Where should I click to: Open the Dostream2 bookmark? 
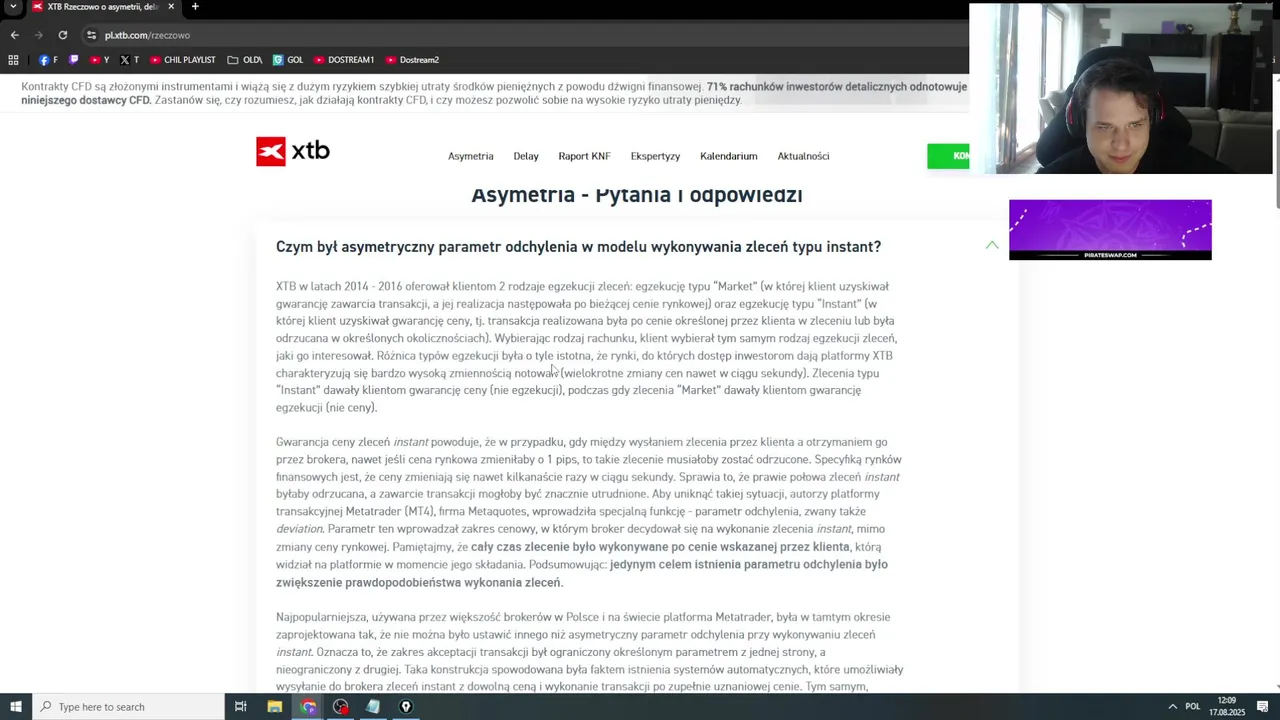[412, 60]
